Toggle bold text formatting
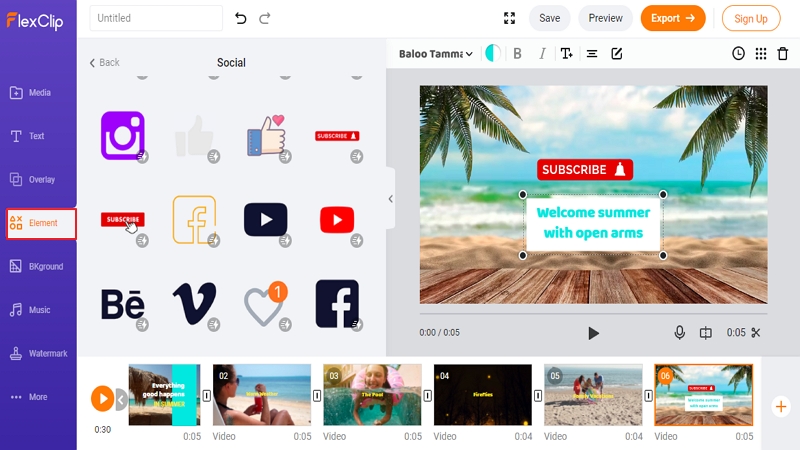The width and height of the screenshot is (800, 450). [x=517, y=54]
